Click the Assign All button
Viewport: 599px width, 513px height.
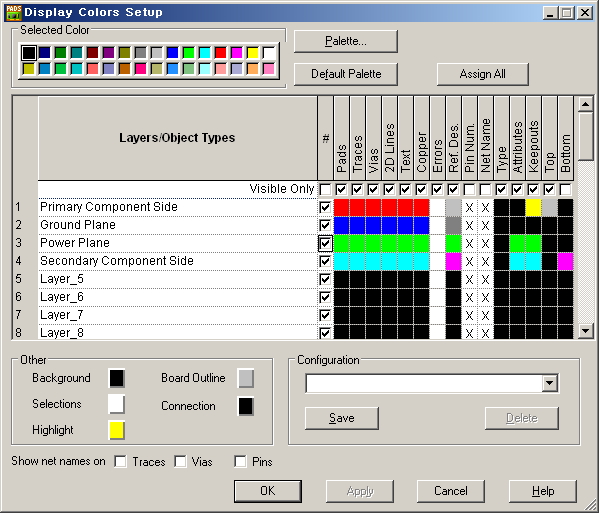(482, 74)
